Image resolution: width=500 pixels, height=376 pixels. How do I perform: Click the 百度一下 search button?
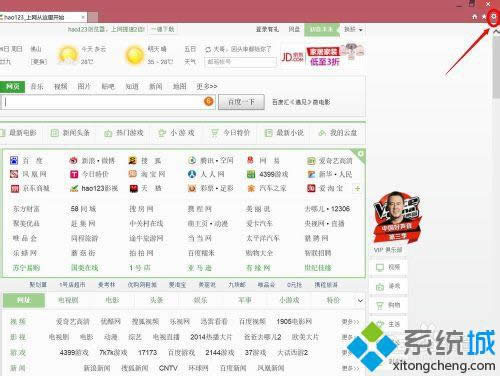coord(241,102)
